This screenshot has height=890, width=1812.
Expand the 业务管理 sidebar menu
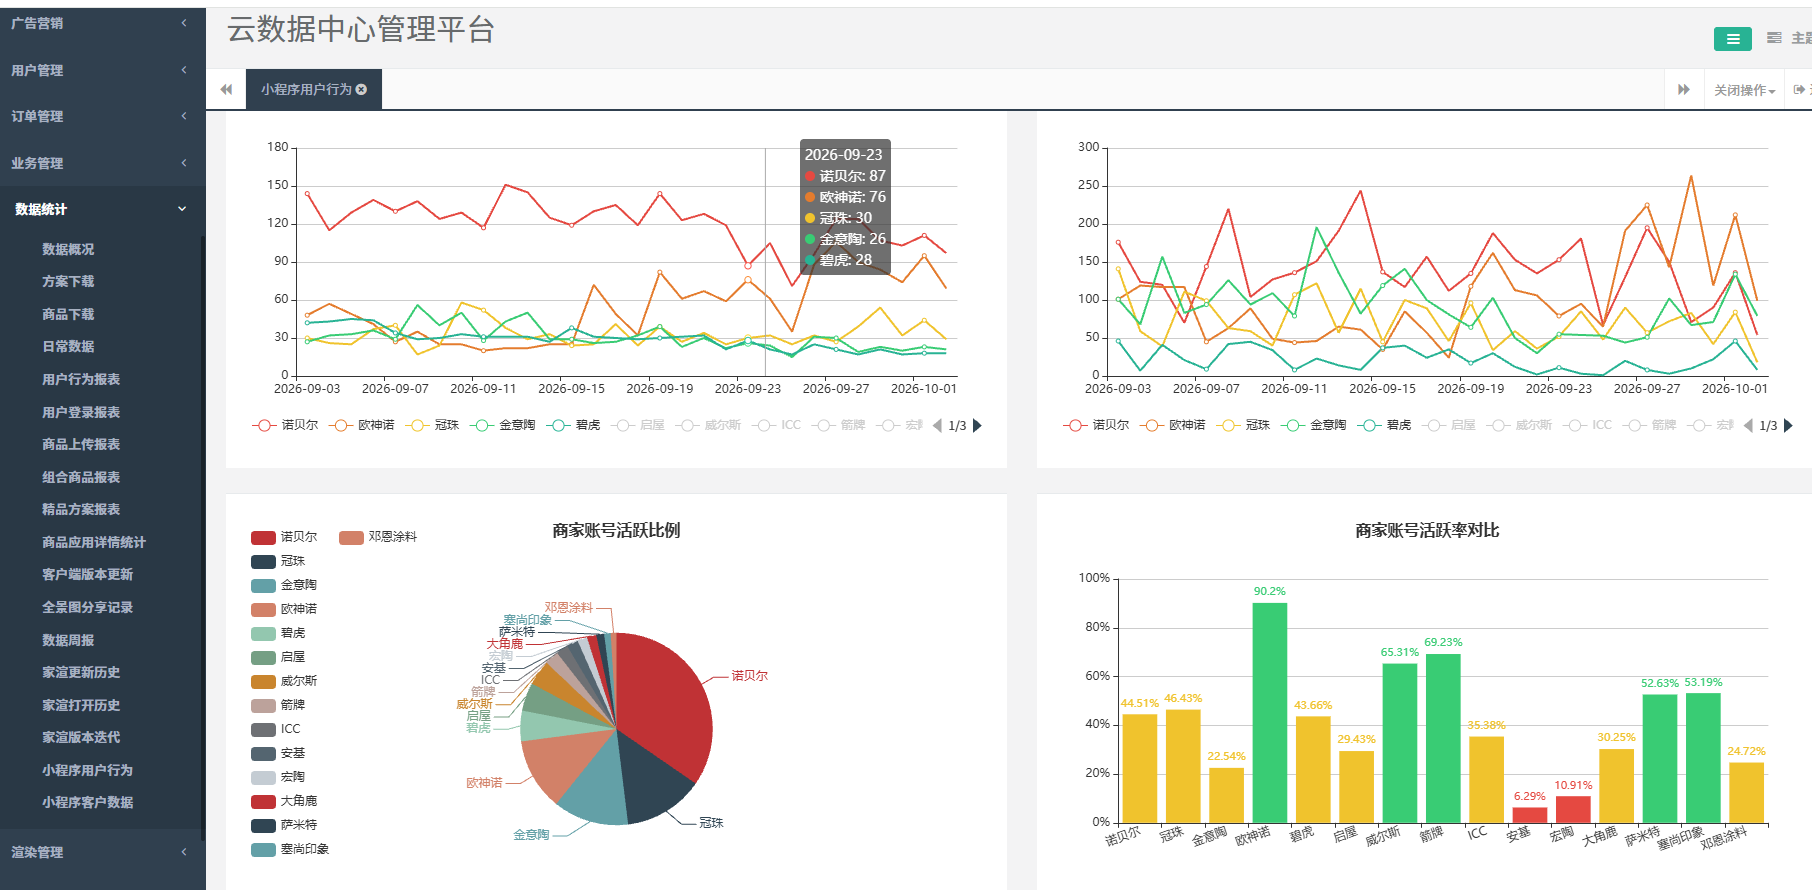[x=102, y=163]
